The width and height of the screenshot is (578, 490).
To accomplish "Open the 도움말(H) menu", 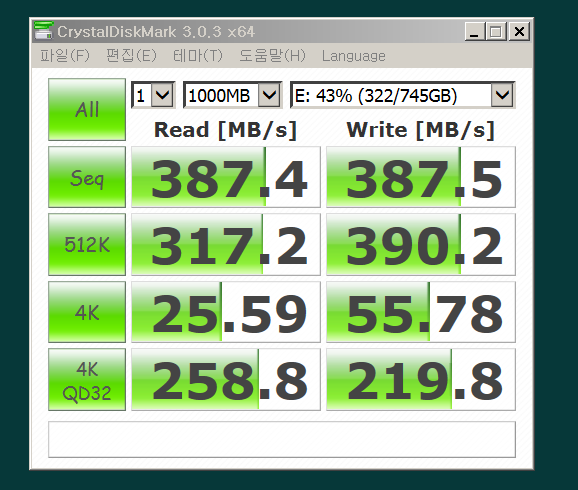I will pos(272,56).
